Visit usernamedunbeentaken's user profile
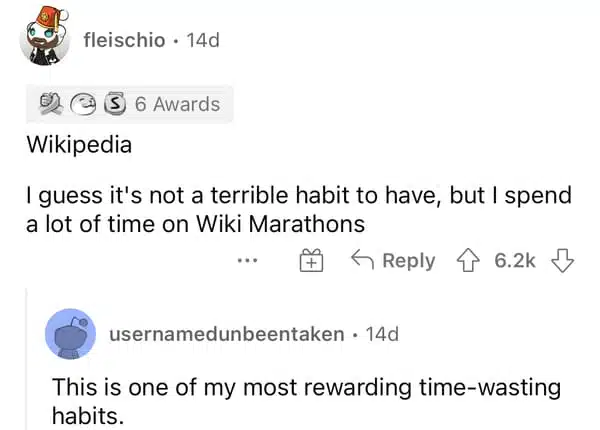 227,334
